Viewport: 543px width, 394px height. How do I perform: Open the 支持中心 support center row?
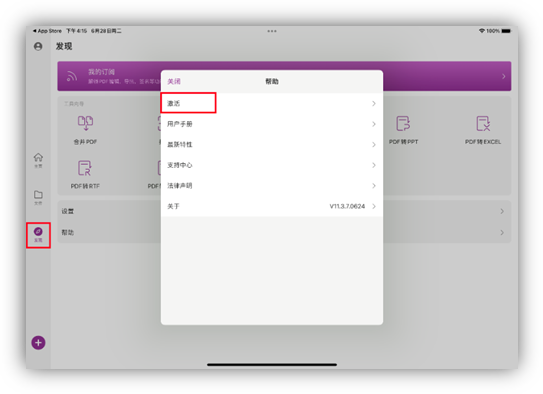(x=272, y=165)
